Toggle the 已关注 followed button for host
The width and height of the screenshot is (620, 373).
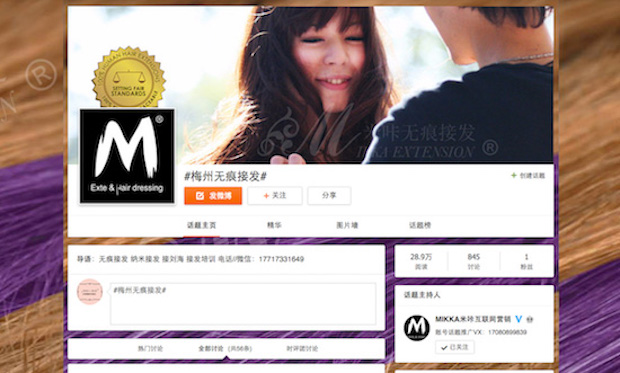455,347
